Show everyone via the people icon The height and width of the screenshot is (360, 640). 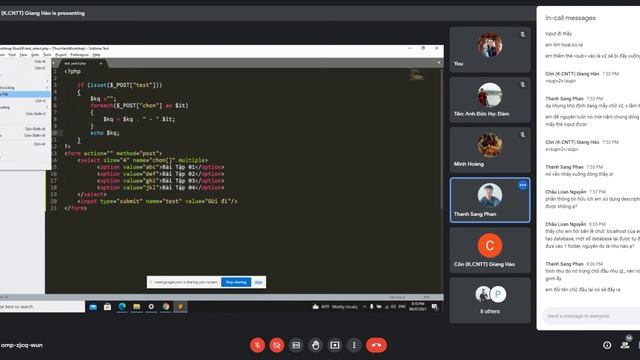pyautogui.click(x=625, y=345)
